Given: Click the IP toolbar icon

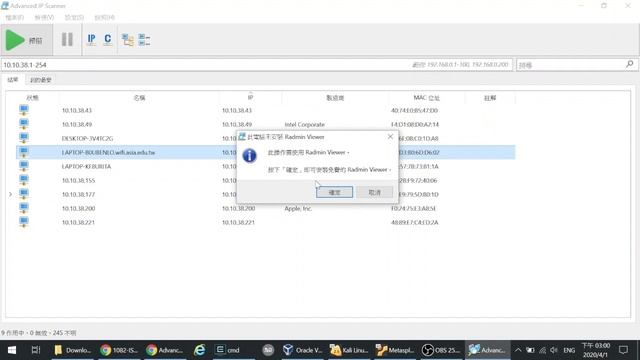Looking at the screenshot, I should [91, 40].
